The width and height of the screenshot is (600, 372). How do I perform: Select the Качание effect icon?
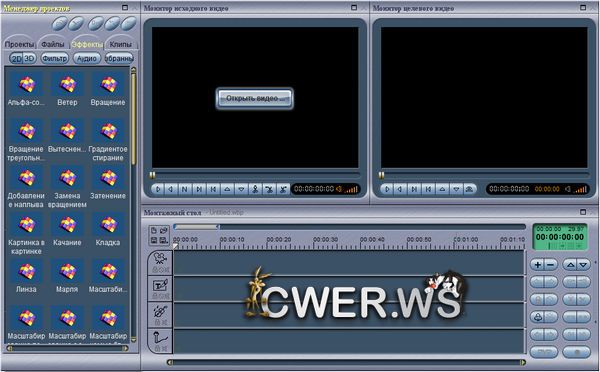(67, 224)
